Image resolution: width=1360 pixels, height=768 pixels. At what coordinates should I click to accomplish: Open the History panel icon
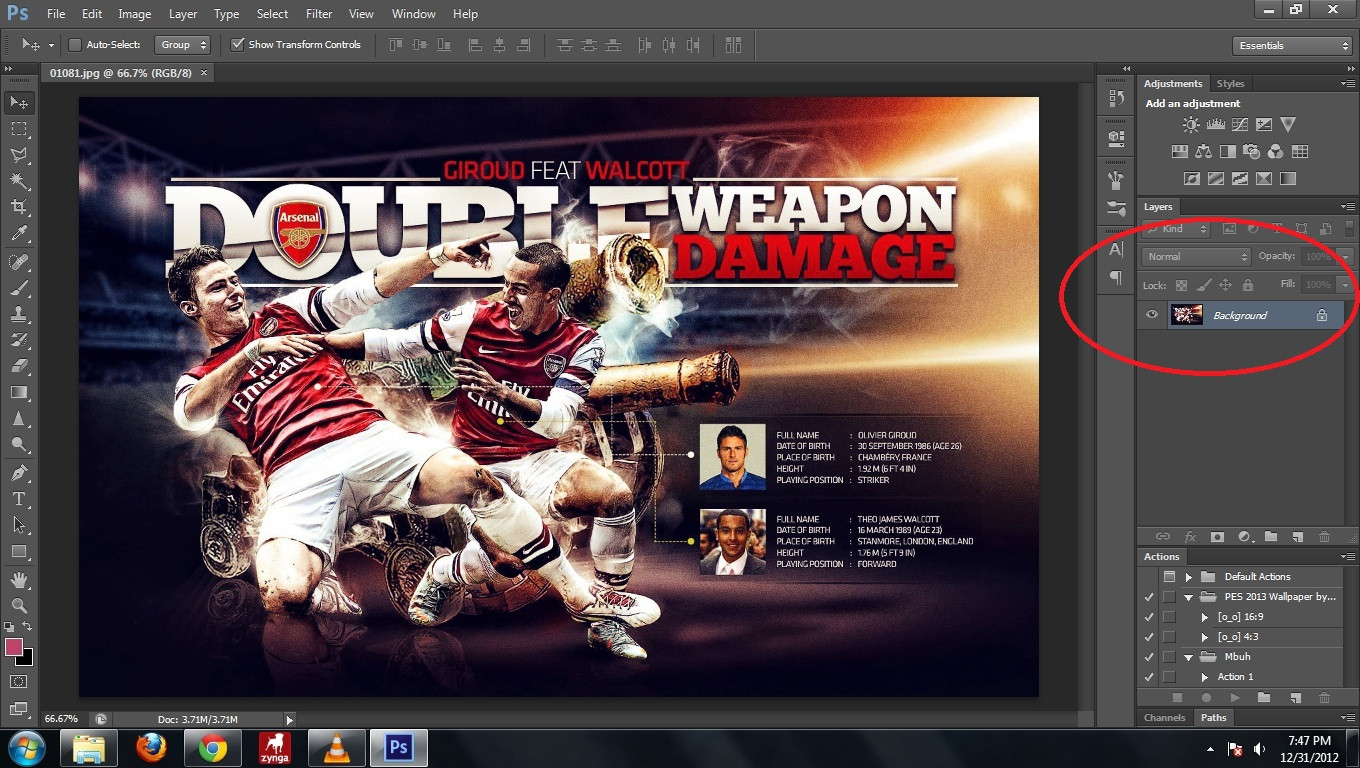pos(1116,99)
